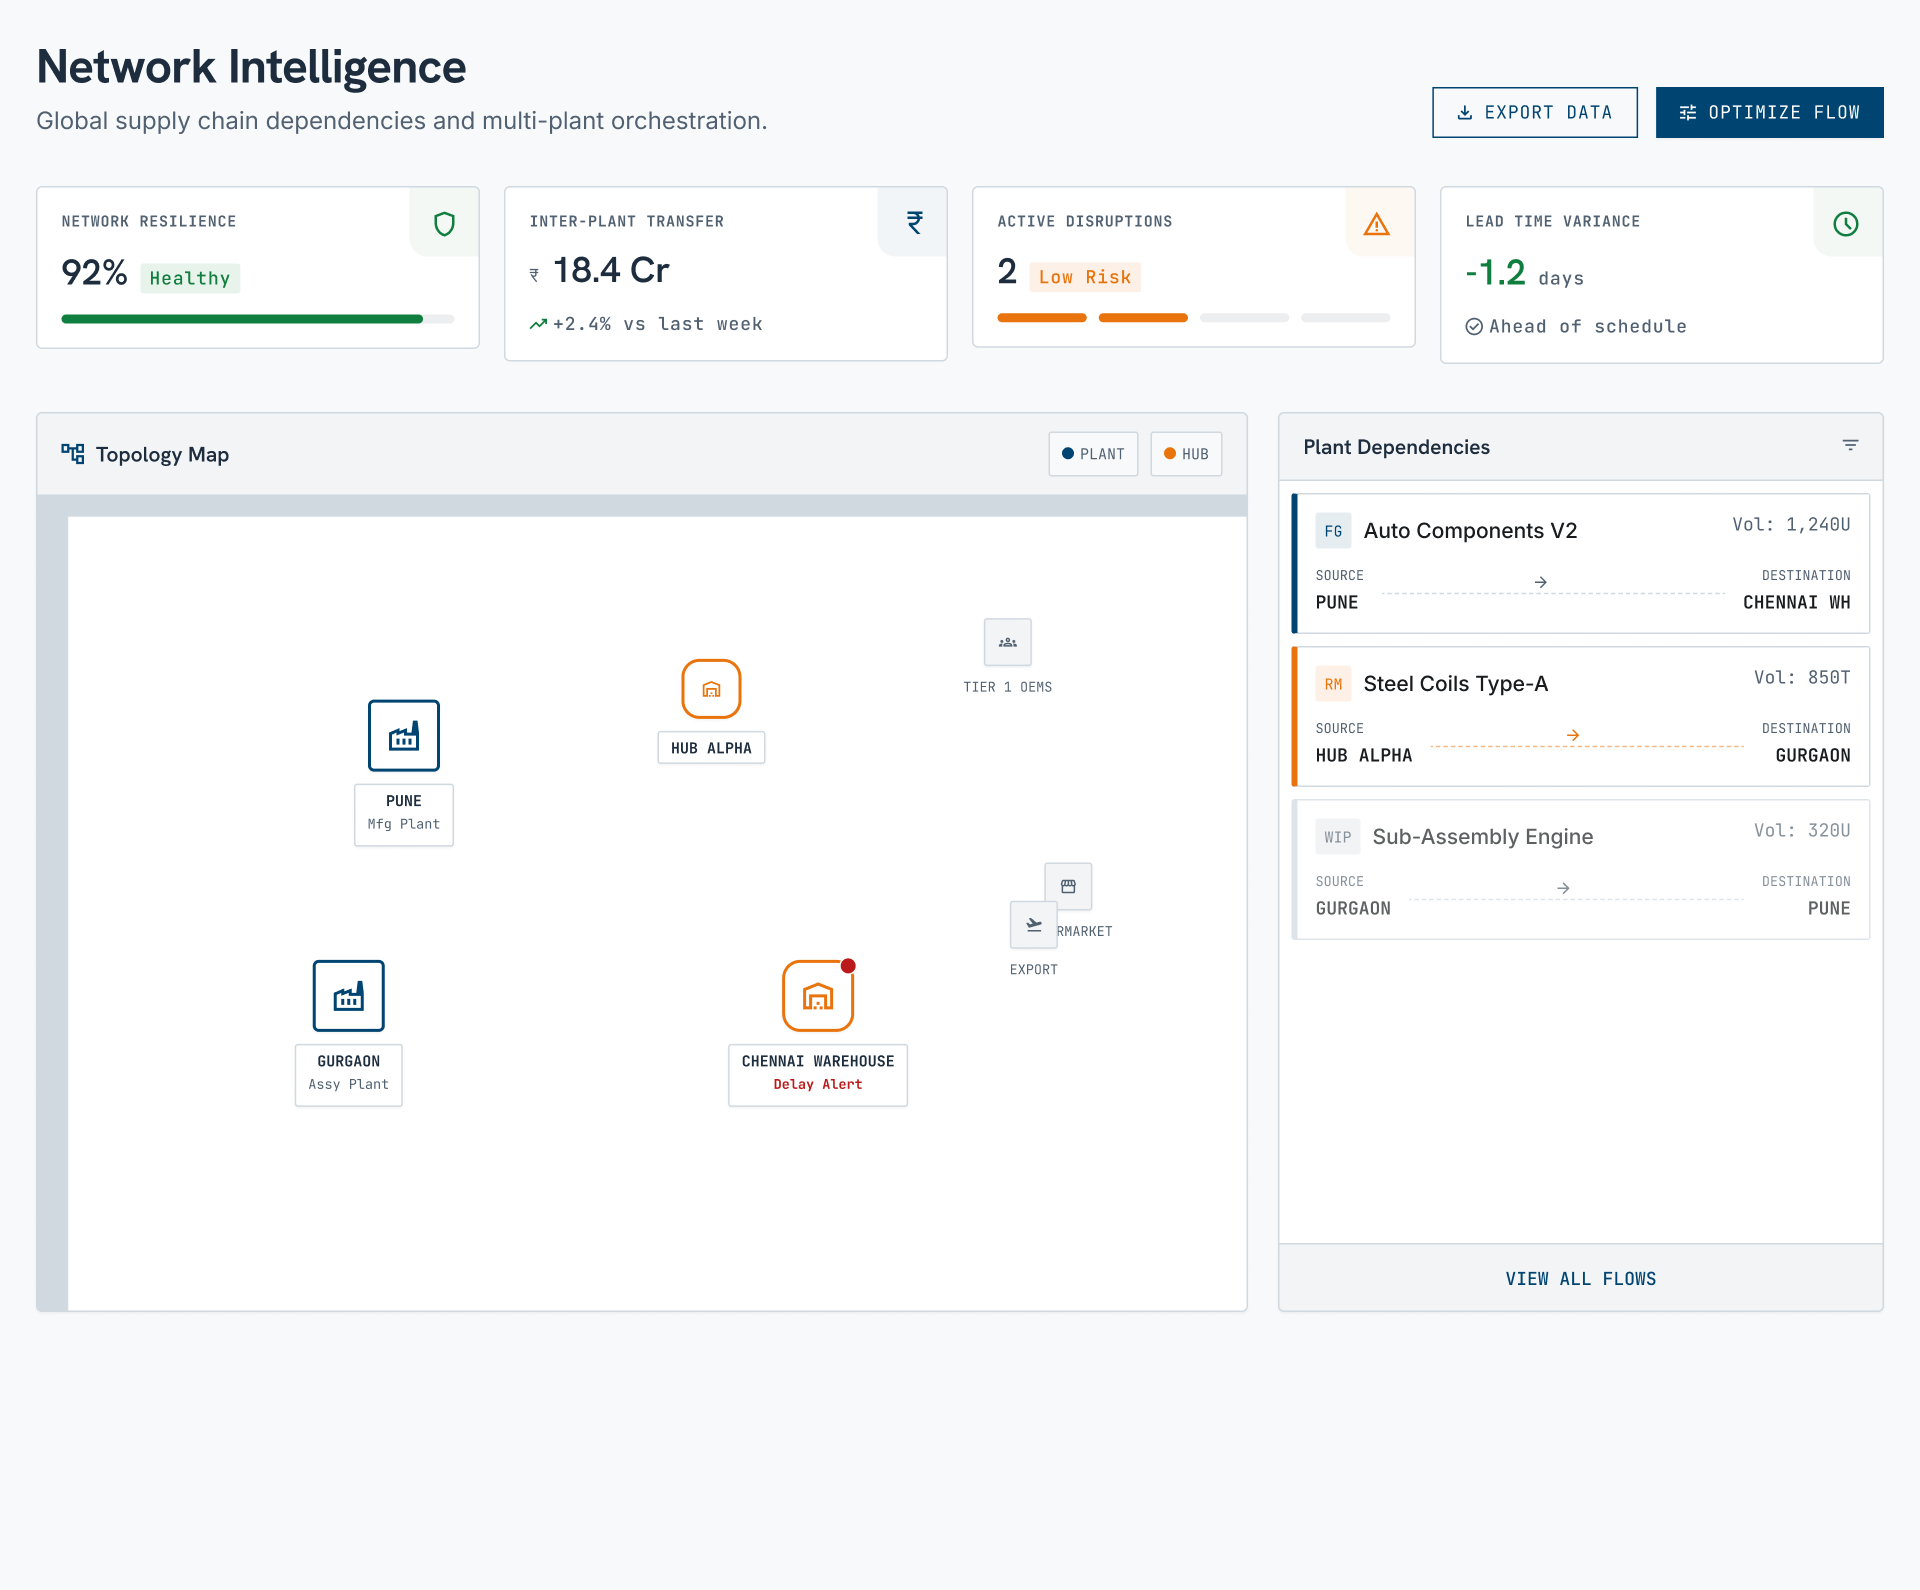Click the Healthy status badge

190,278
